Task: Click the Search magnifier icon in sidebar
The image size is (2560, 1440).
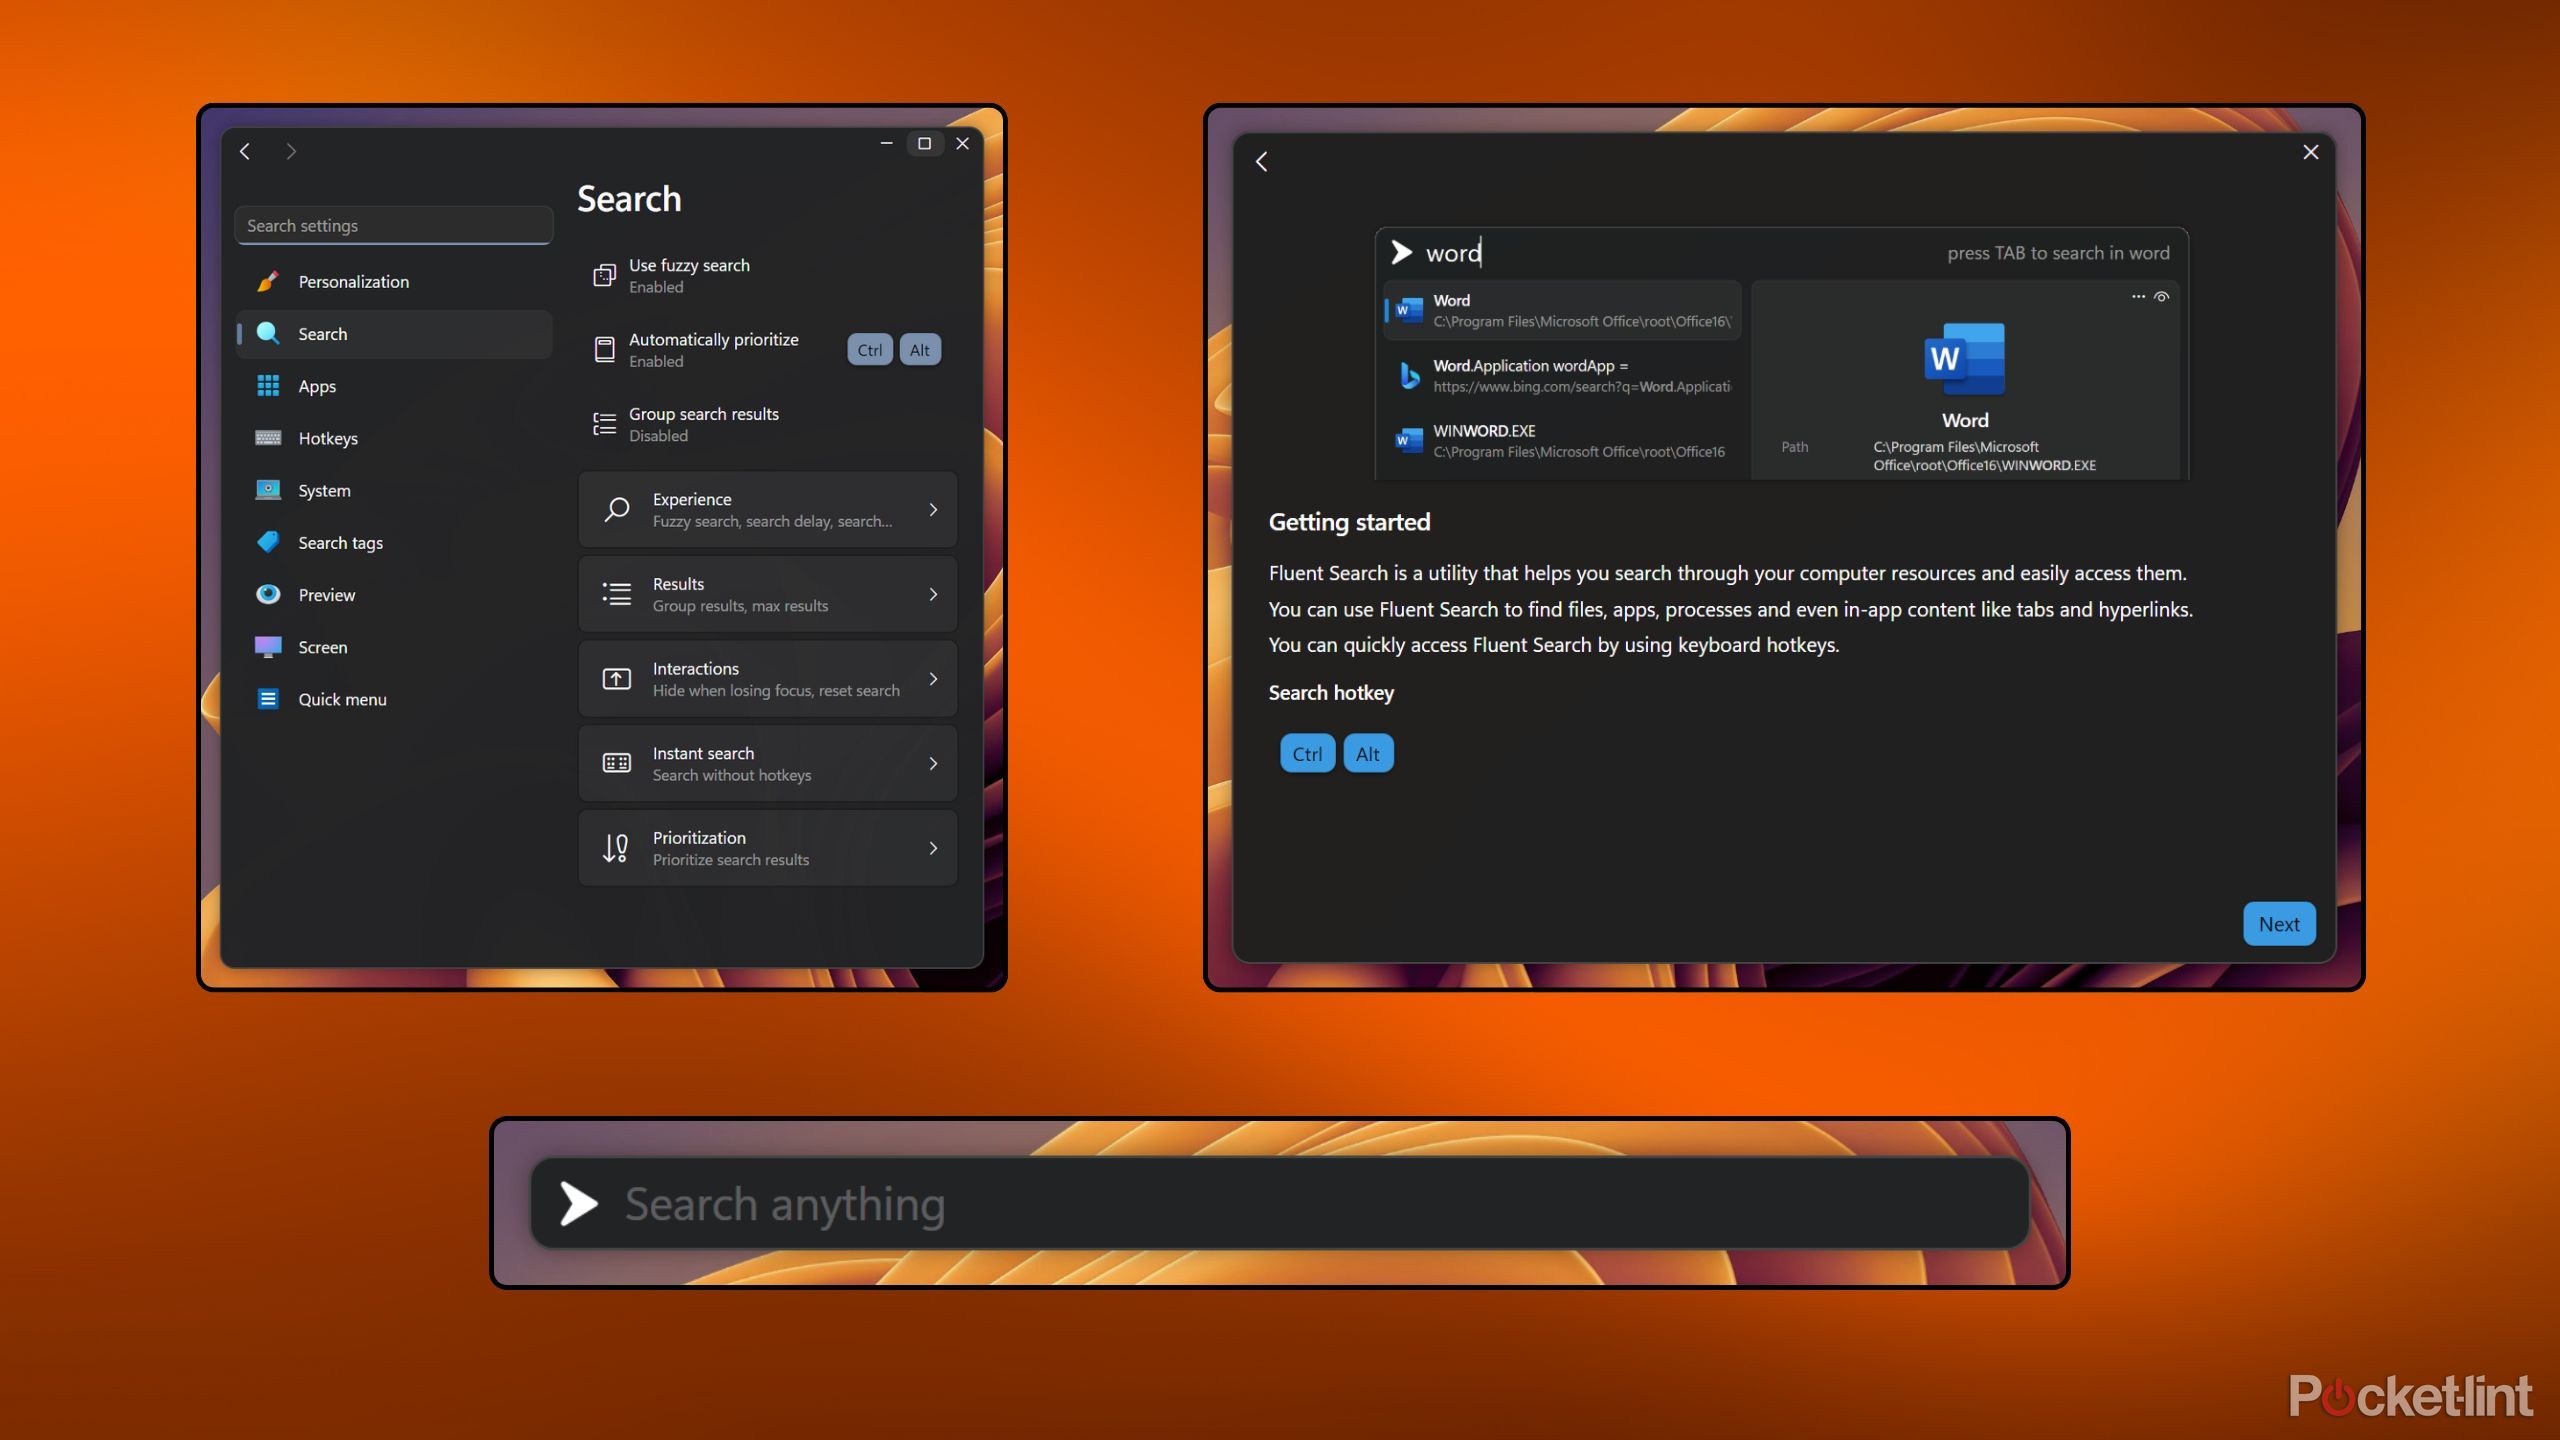Action: point(267,333)
